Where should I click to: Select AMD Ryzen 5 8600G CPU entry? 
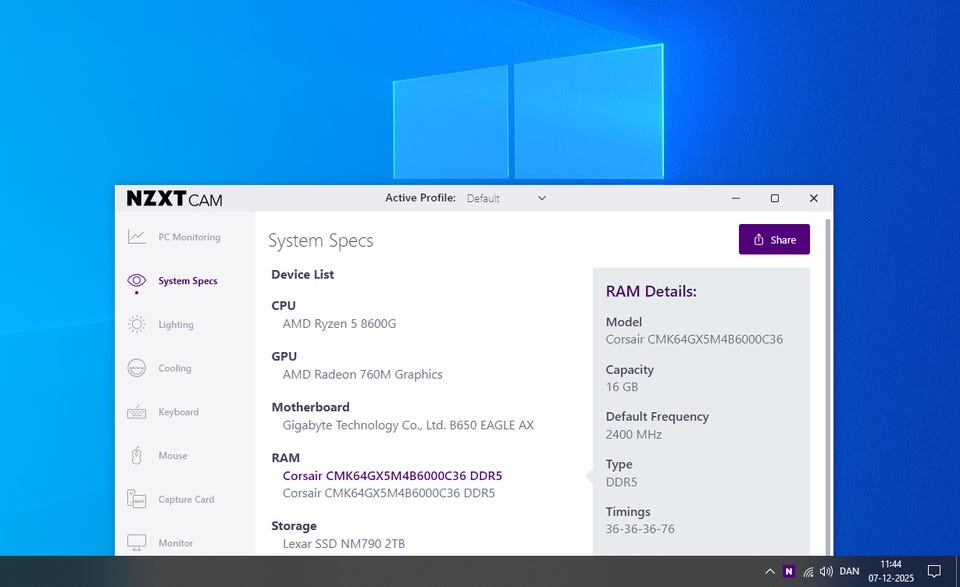[340, 324]
